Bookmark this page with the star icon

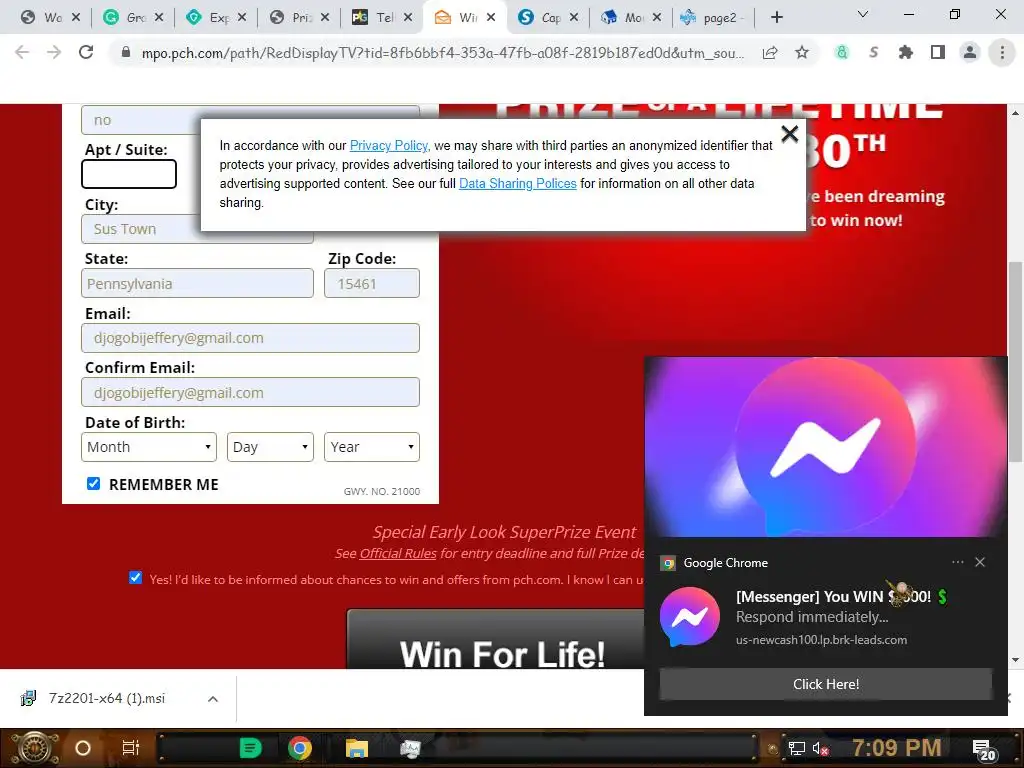tap(802, 52)
